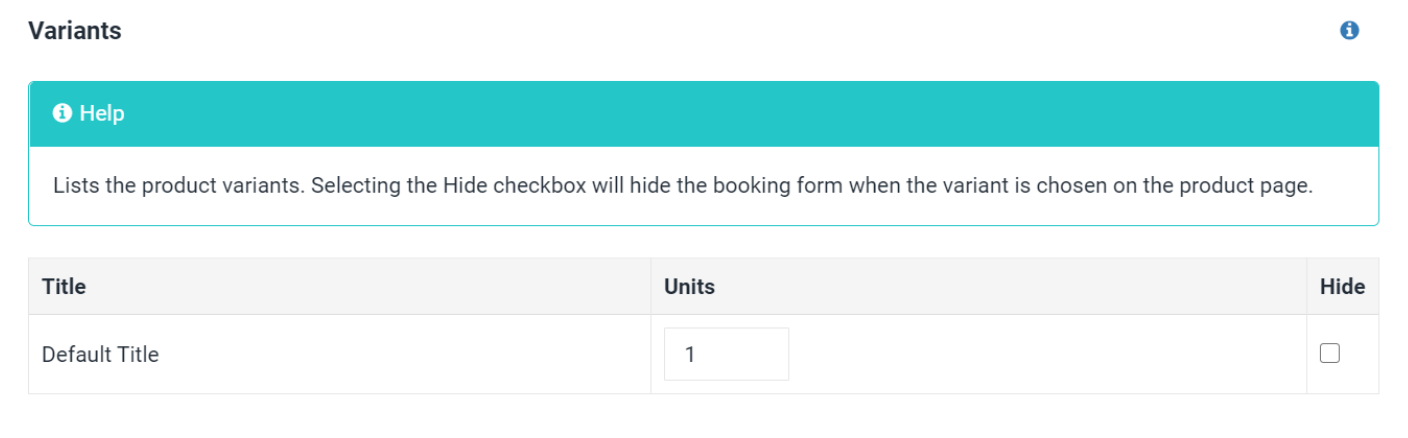
Task: Click the blue info icon beside Variants
Action: point(1349,31)
